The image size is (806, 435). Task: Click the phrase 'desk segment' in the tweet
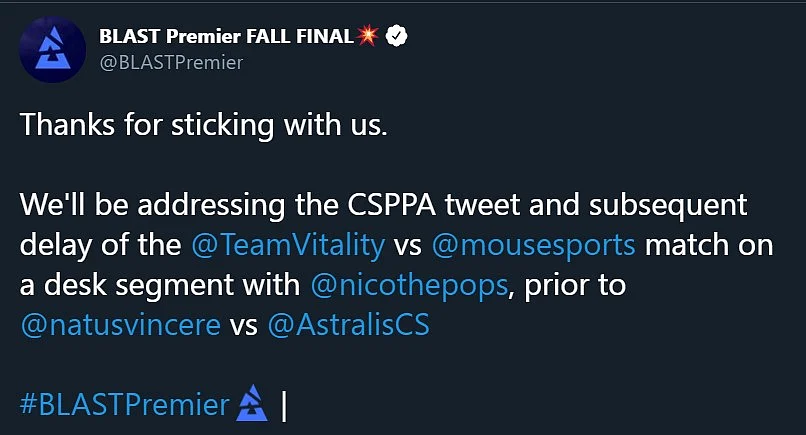tap(172, 285)
